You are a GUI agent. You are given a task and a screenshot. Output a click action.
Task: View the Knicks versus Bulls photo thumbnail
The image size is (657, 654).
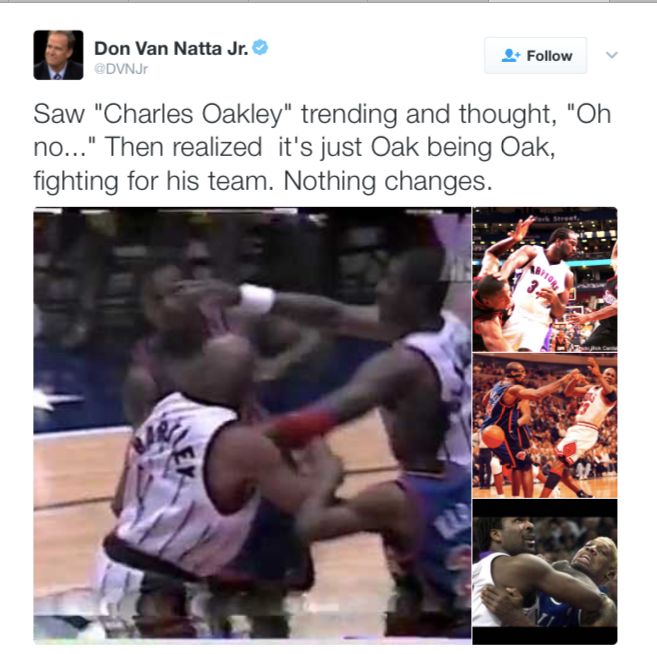[x=545, y=426]
